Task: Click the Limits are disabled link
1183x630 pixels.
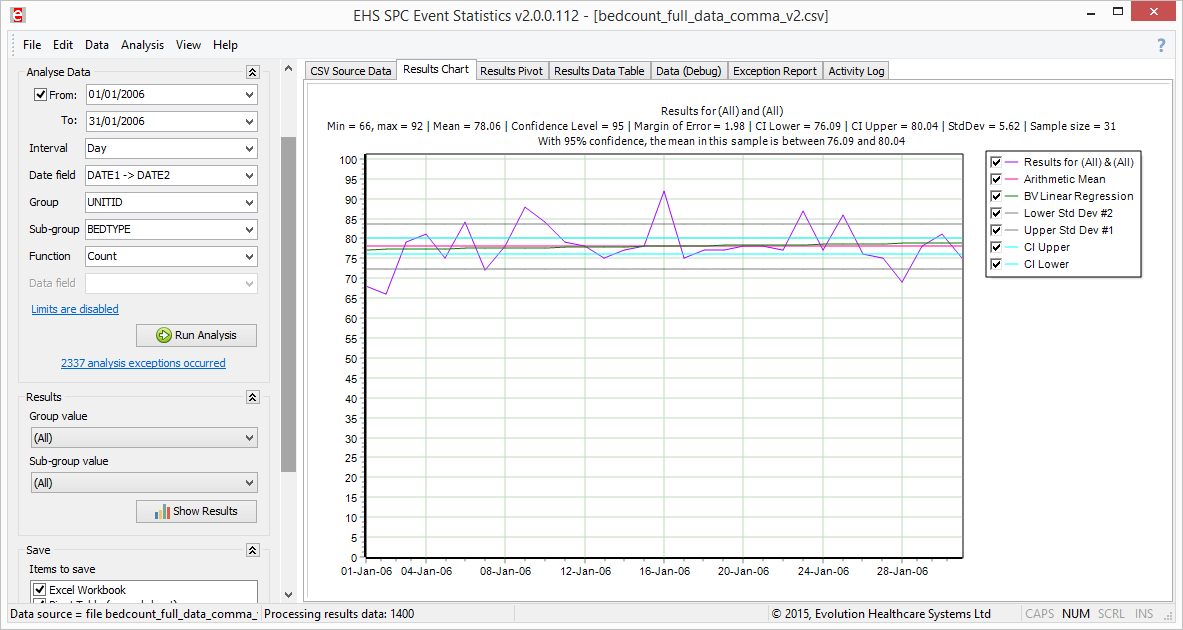Action: 74,309
